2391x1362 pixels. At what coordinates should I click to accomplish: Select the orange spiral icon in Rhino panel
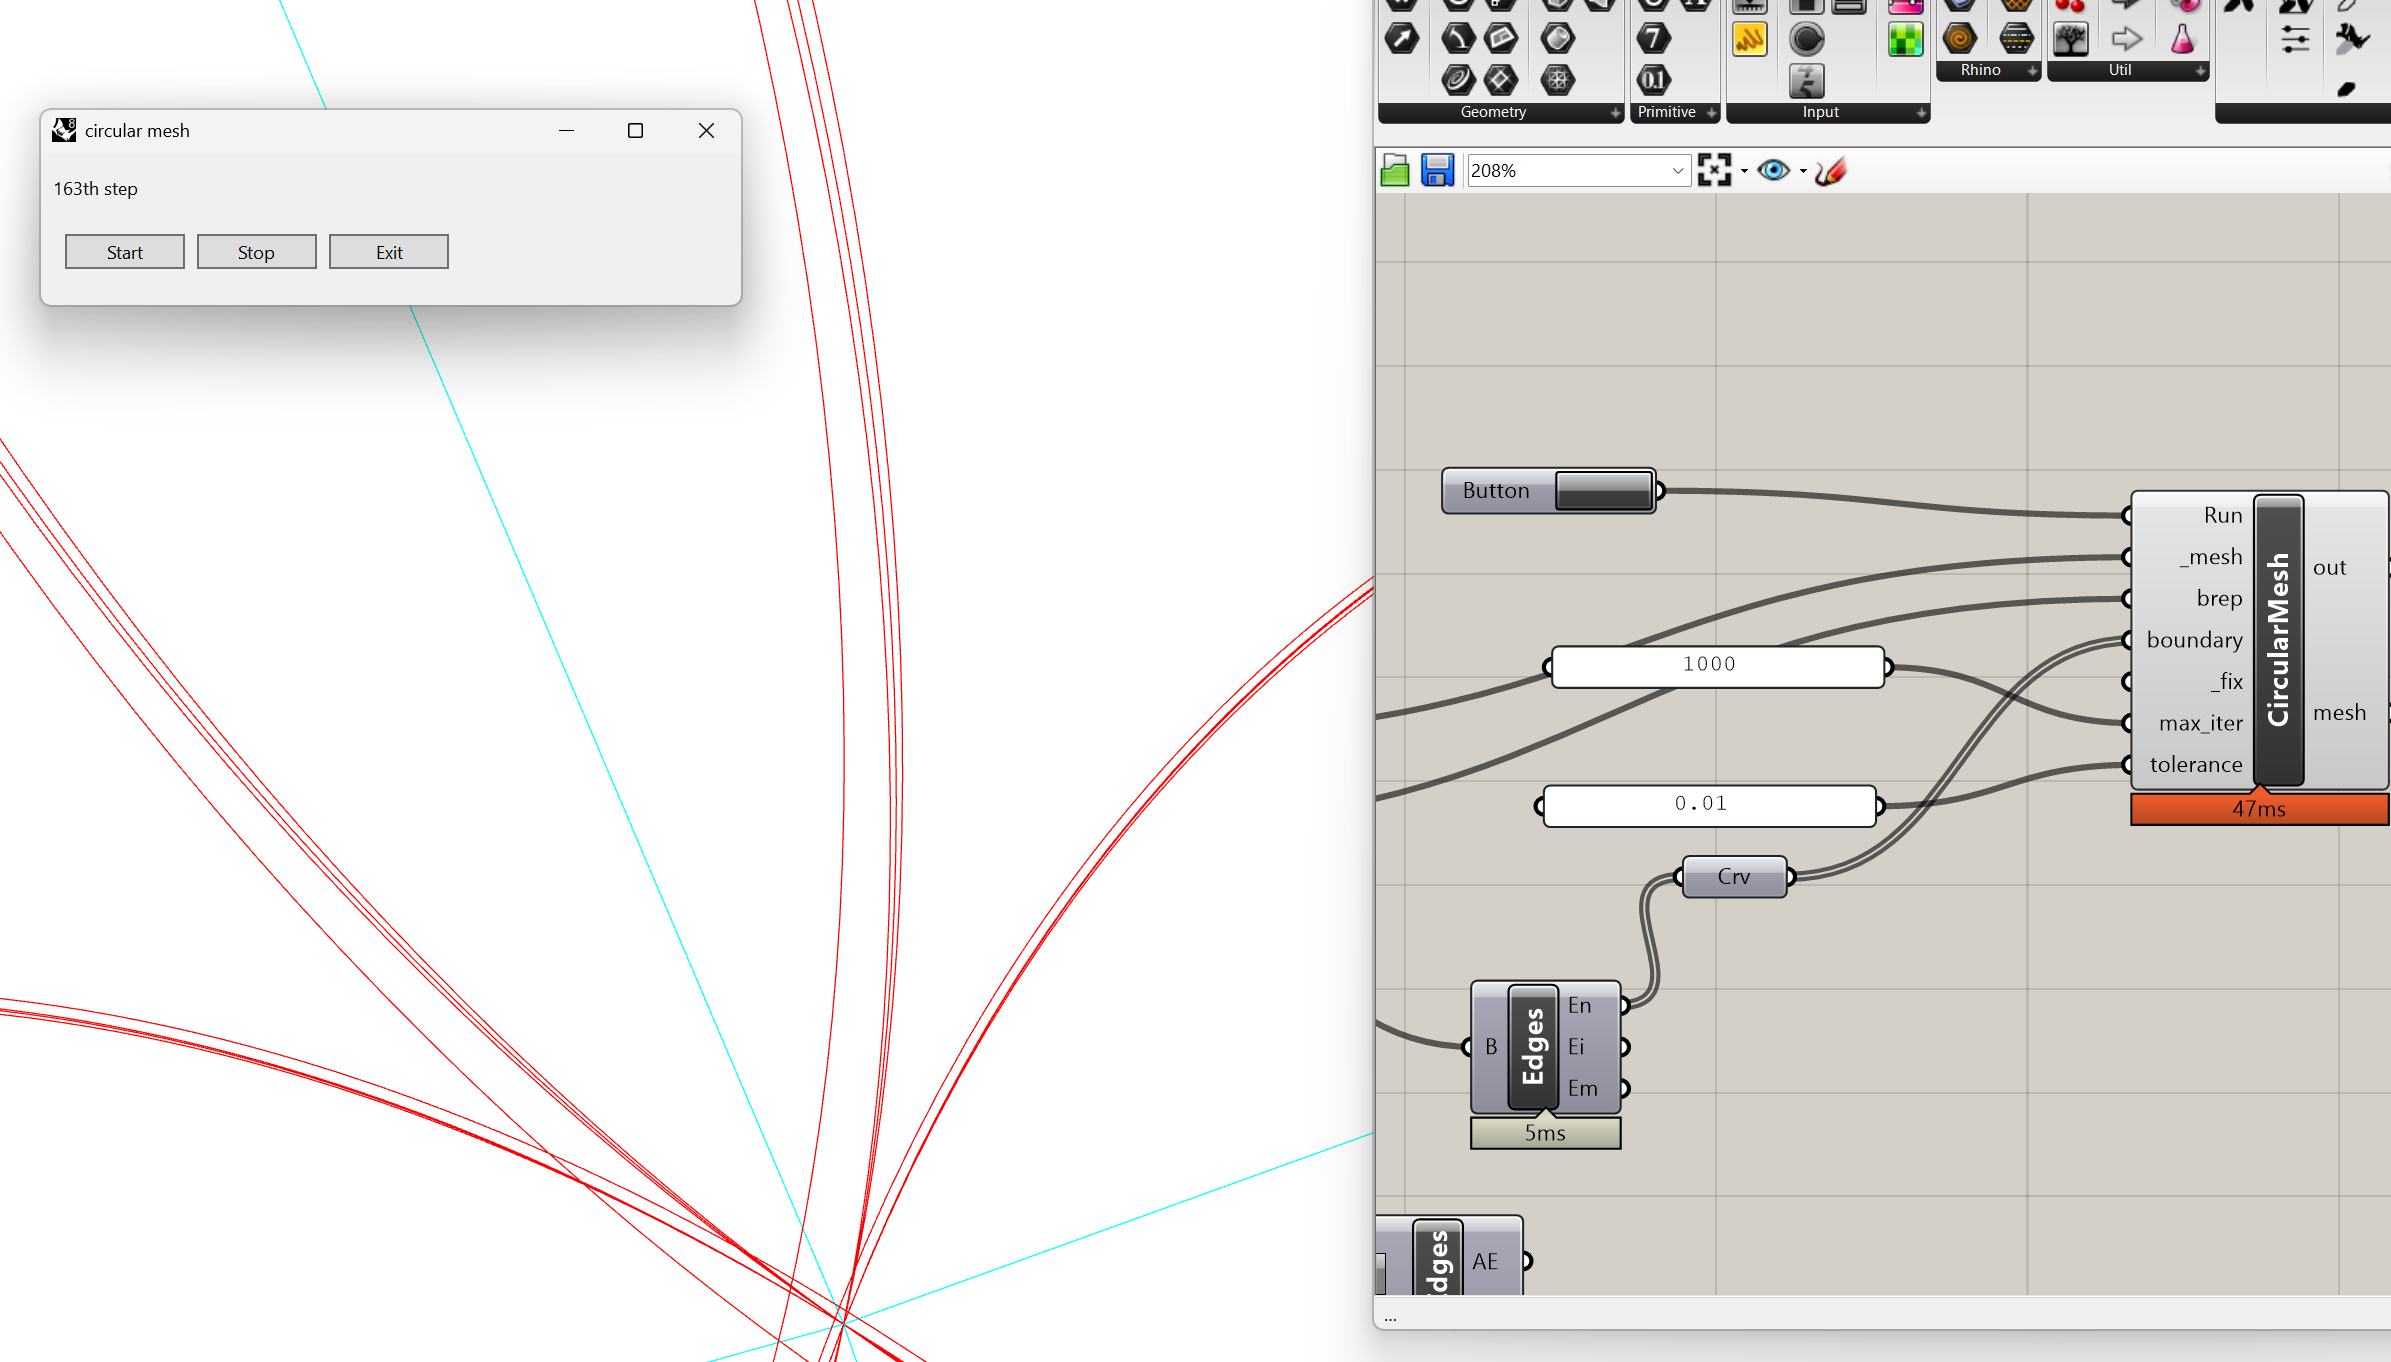coord(1959,40)
